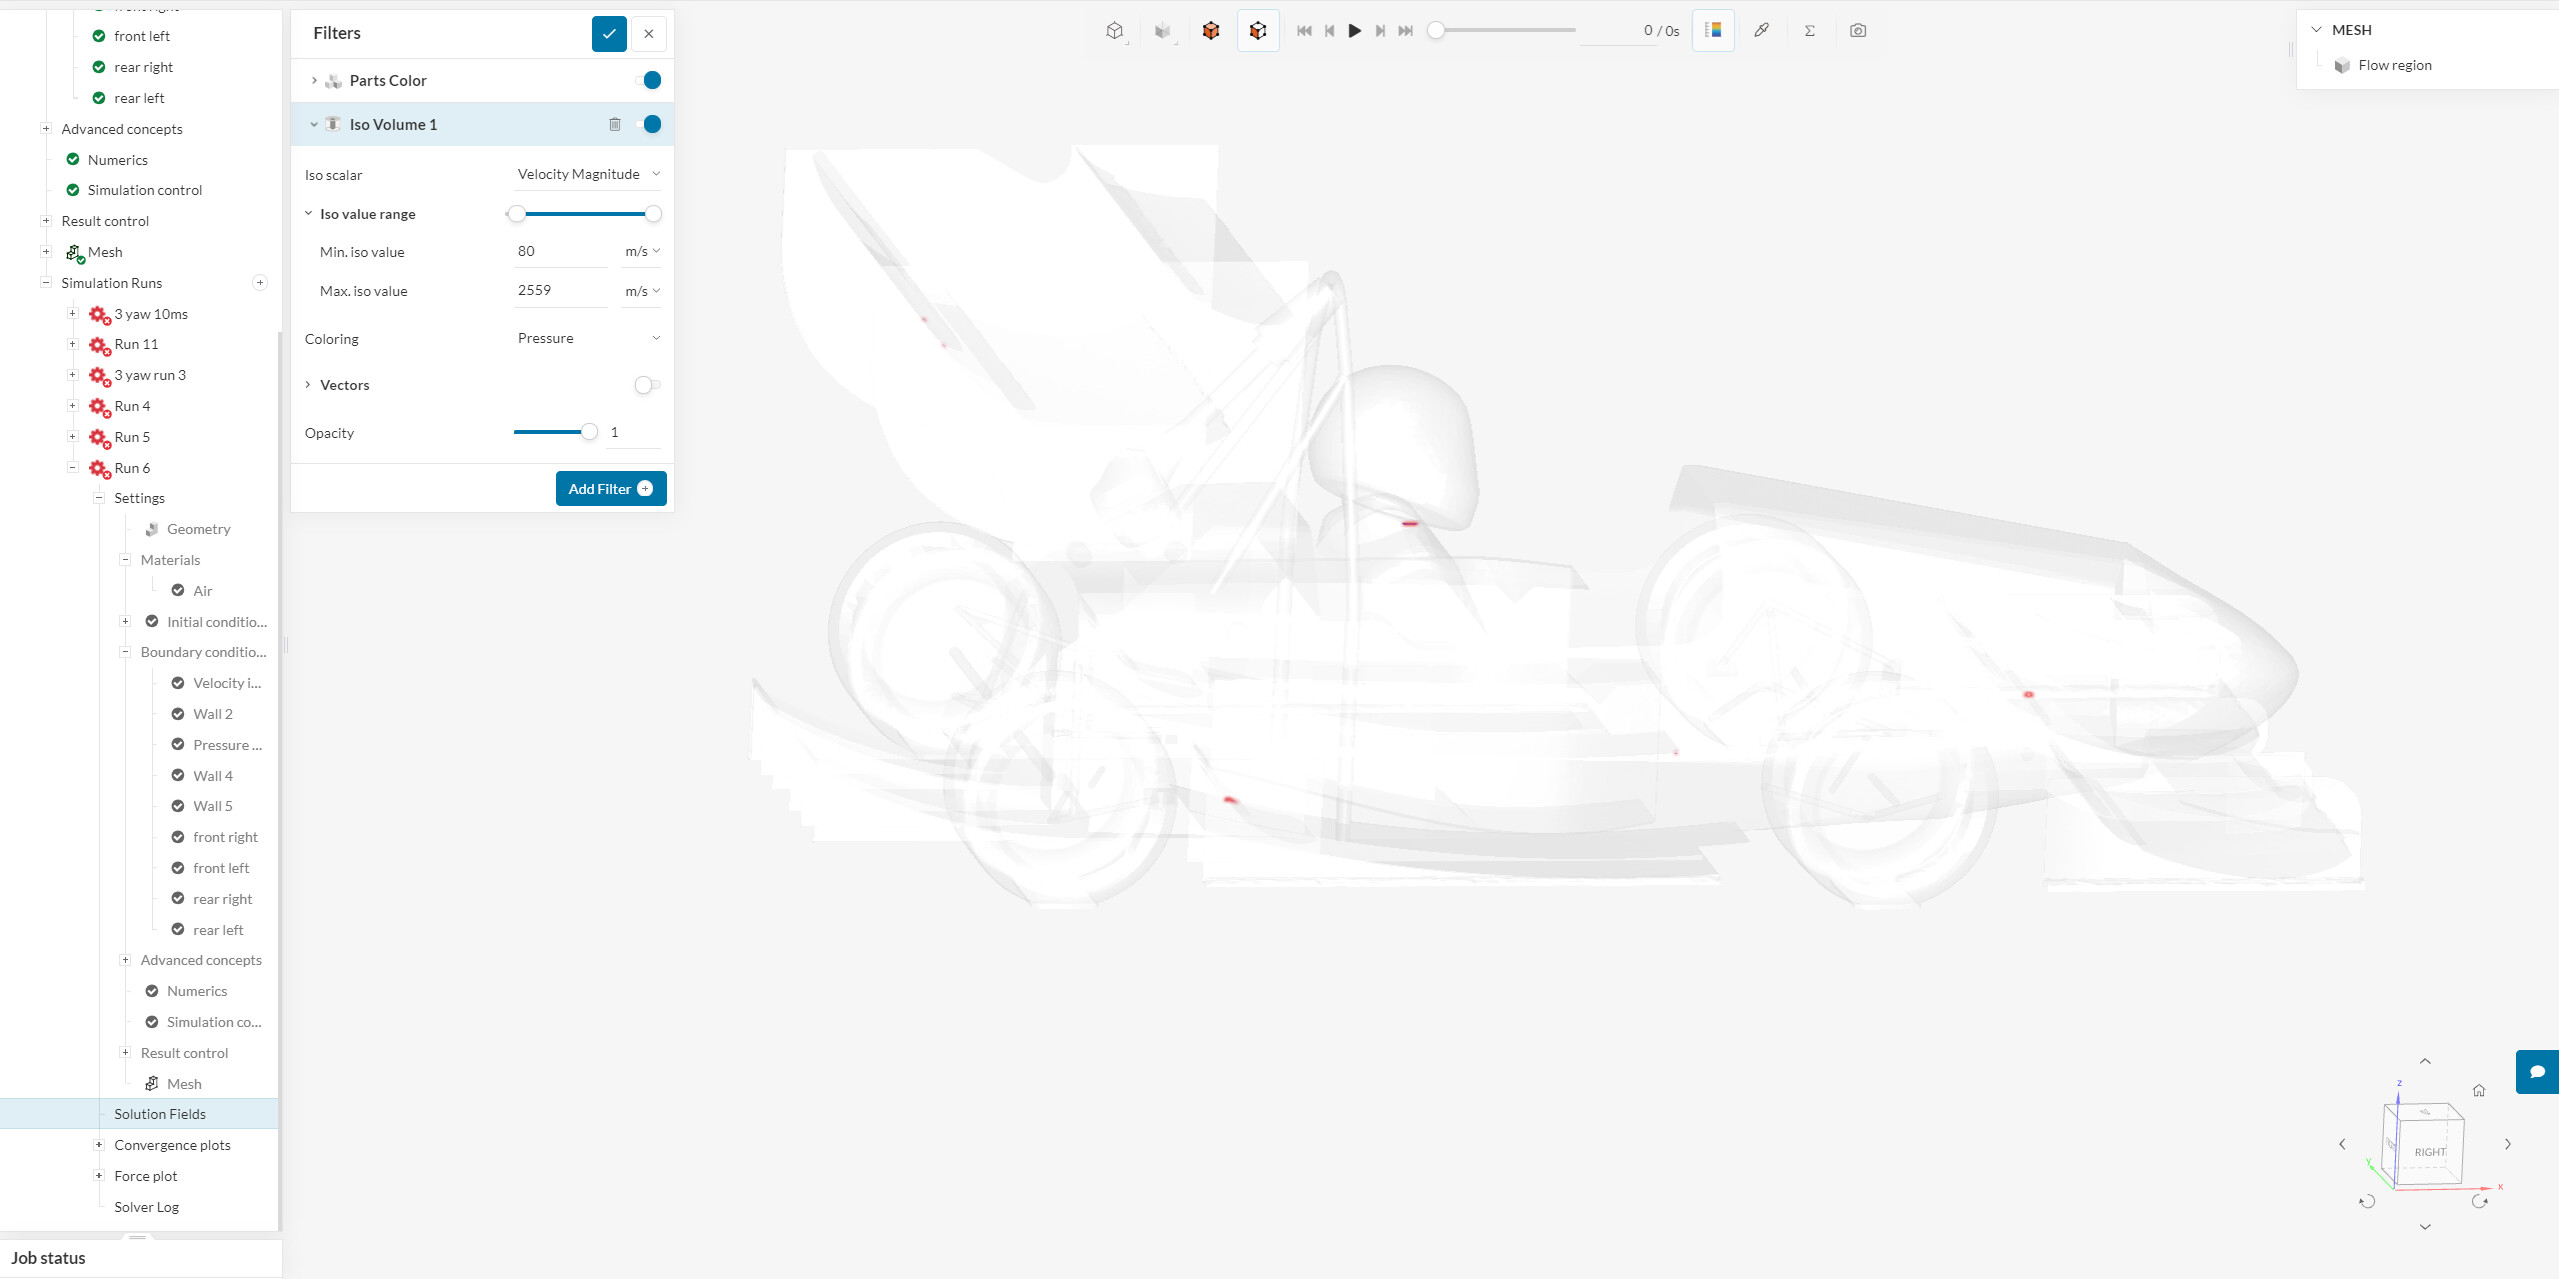2559x1279 pixels.
Task: Toggle Parts Color filter off
Action: tap(650, 80)
